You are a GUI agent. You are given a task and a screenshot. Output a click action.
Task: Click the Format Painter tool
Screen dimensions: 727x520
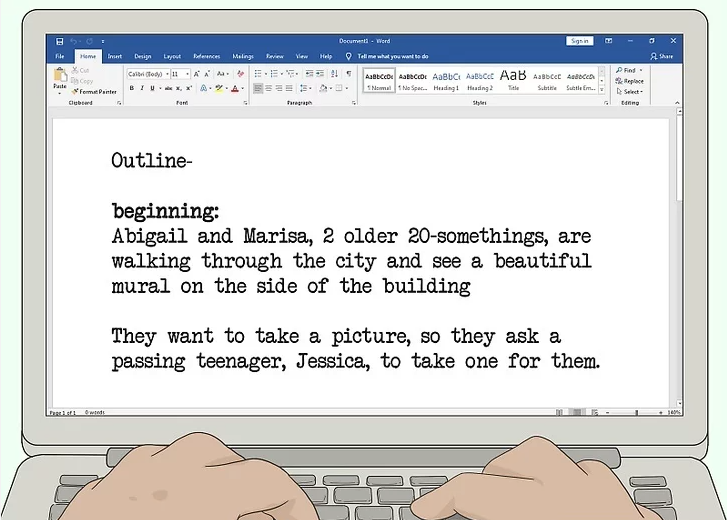coord(95,92)
